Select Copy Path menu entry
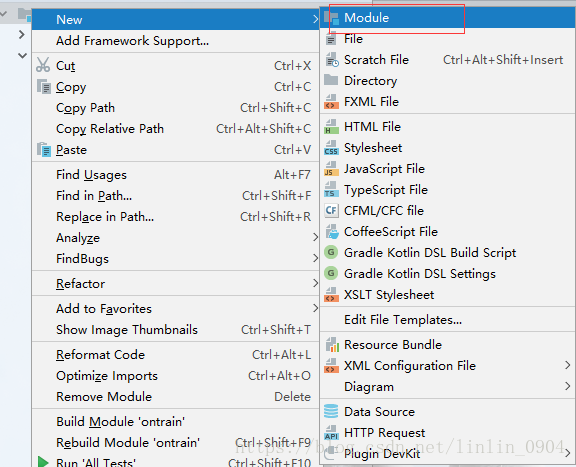576x467 pixels. pos(175,108)
